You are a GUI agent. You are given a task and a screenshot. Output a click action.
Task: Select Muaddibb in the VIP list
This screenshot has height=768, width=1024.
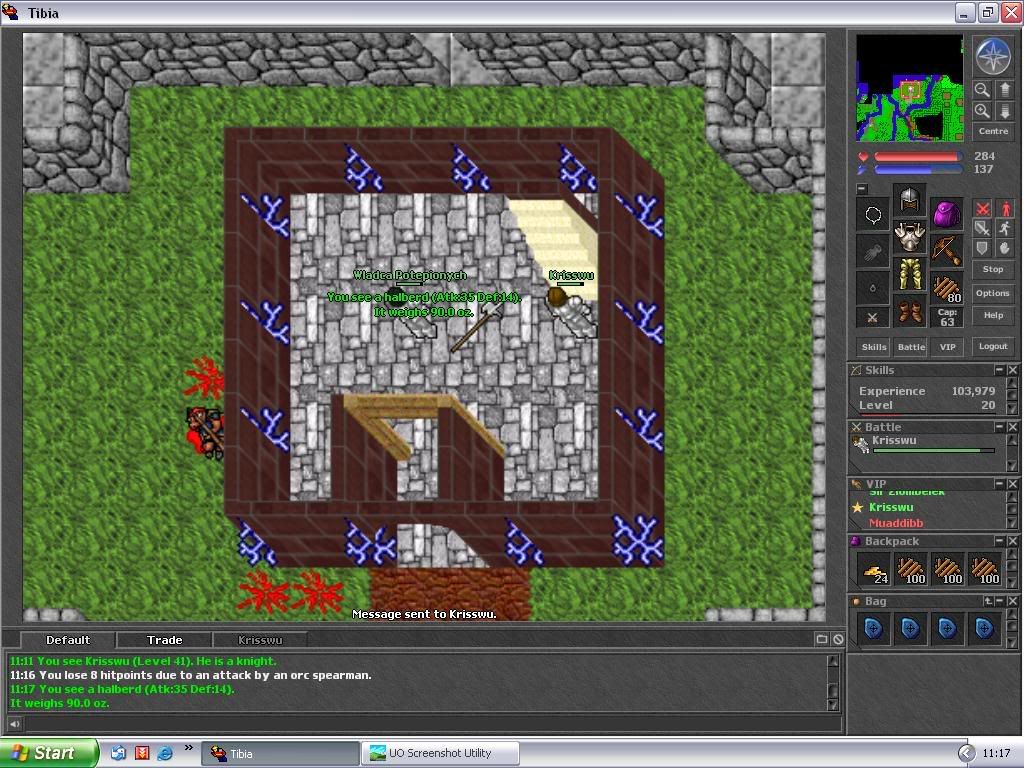(896, 523)
